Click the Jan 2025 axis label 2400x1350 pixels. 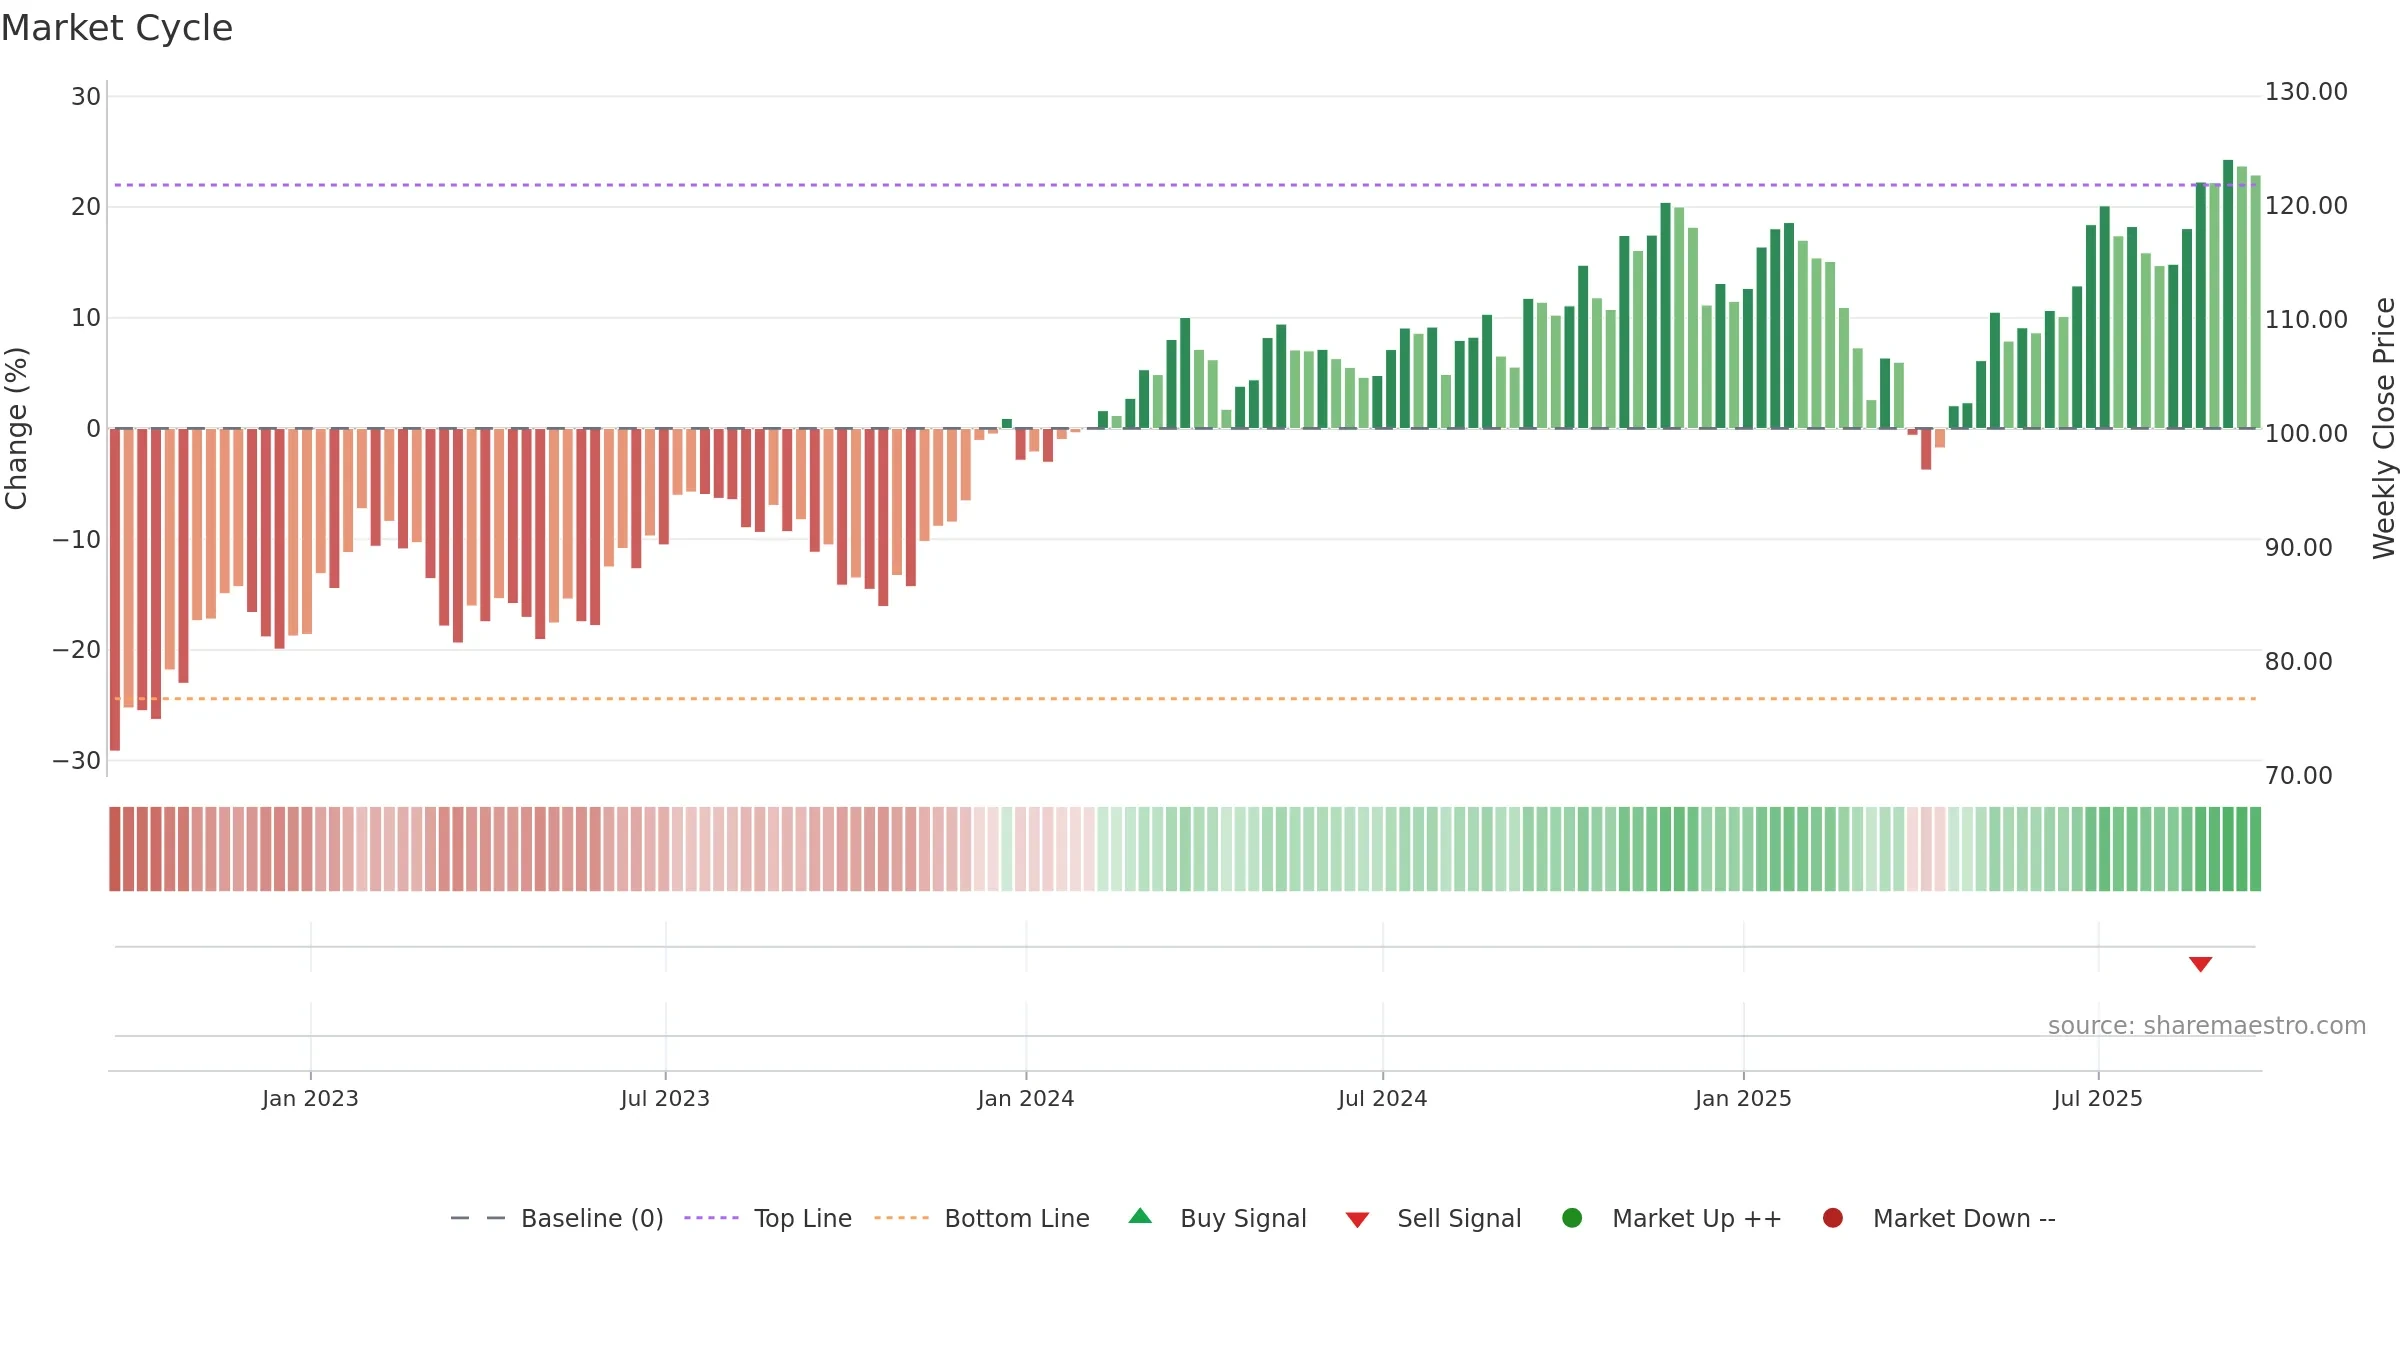tap(1743, 1098)
